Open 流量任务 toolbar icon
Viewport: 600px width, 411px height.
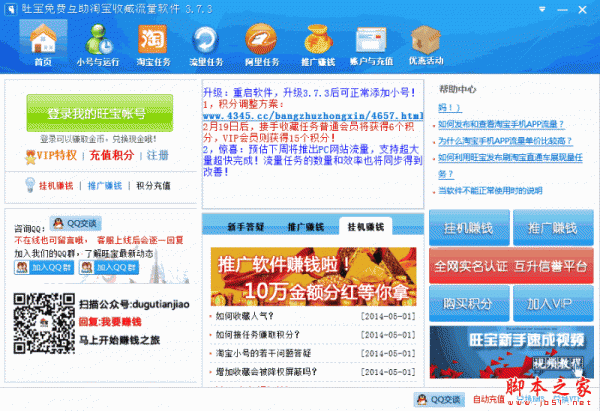(206, 44)
